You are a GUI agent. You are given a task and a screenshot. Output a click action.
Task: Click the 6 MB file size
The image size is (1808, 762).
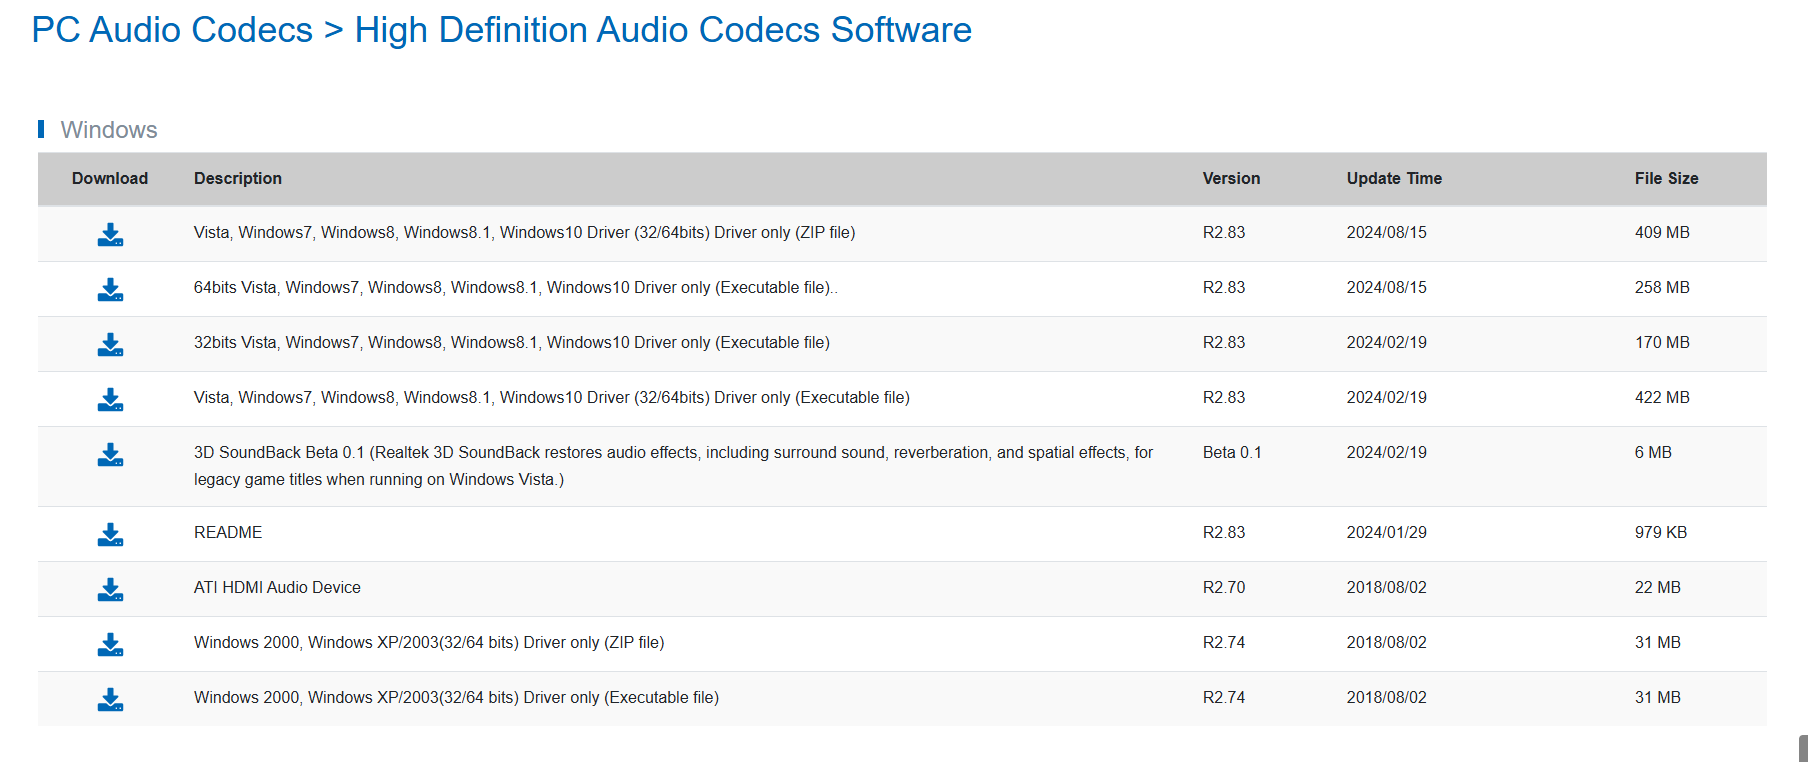pos(1653,452)
